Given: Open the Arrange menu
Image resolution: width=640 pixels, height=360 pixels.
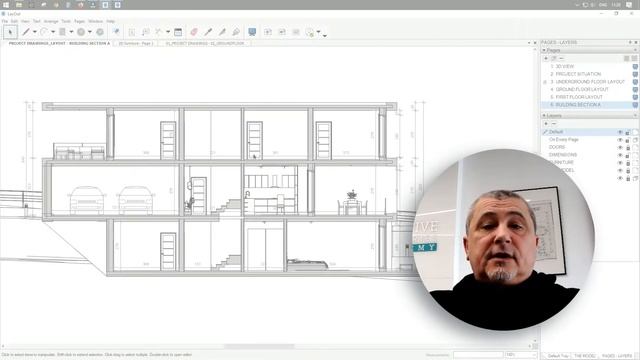Looking at the screenshot, I should coord(51,21).
